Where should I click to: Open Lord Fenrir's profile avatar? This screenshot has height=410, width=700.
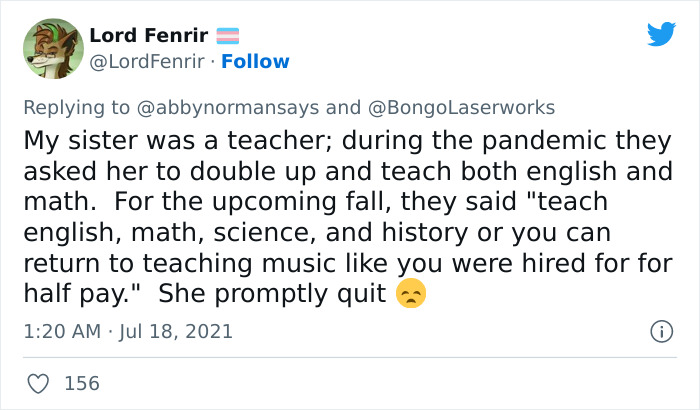pyautogui.click(x=52, y=48)
